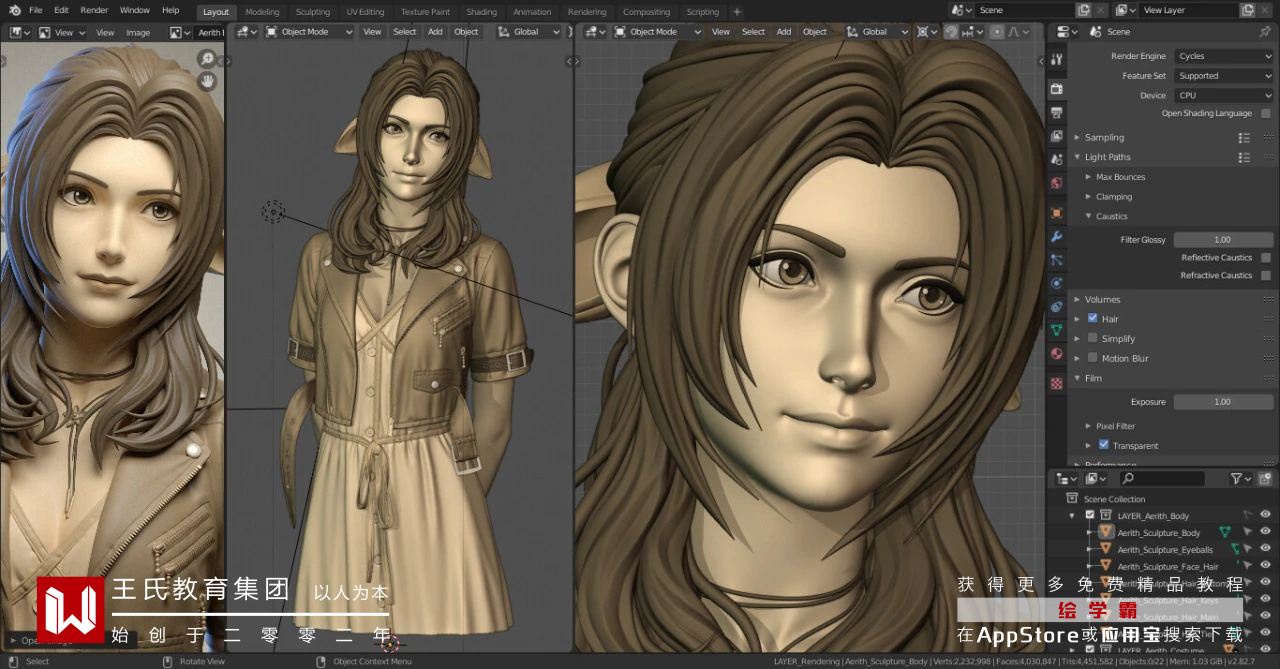This screenshot has height=669, width=1280.
Task: Adjust the Exposure value slider
Action: point(1223,402)
